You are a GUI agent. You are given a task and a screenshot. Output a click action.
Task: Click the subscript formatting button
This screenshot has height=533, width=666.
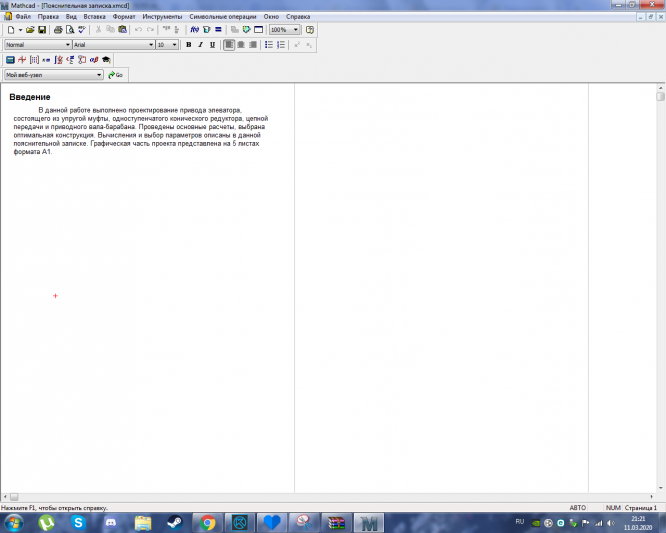[309, 45]
